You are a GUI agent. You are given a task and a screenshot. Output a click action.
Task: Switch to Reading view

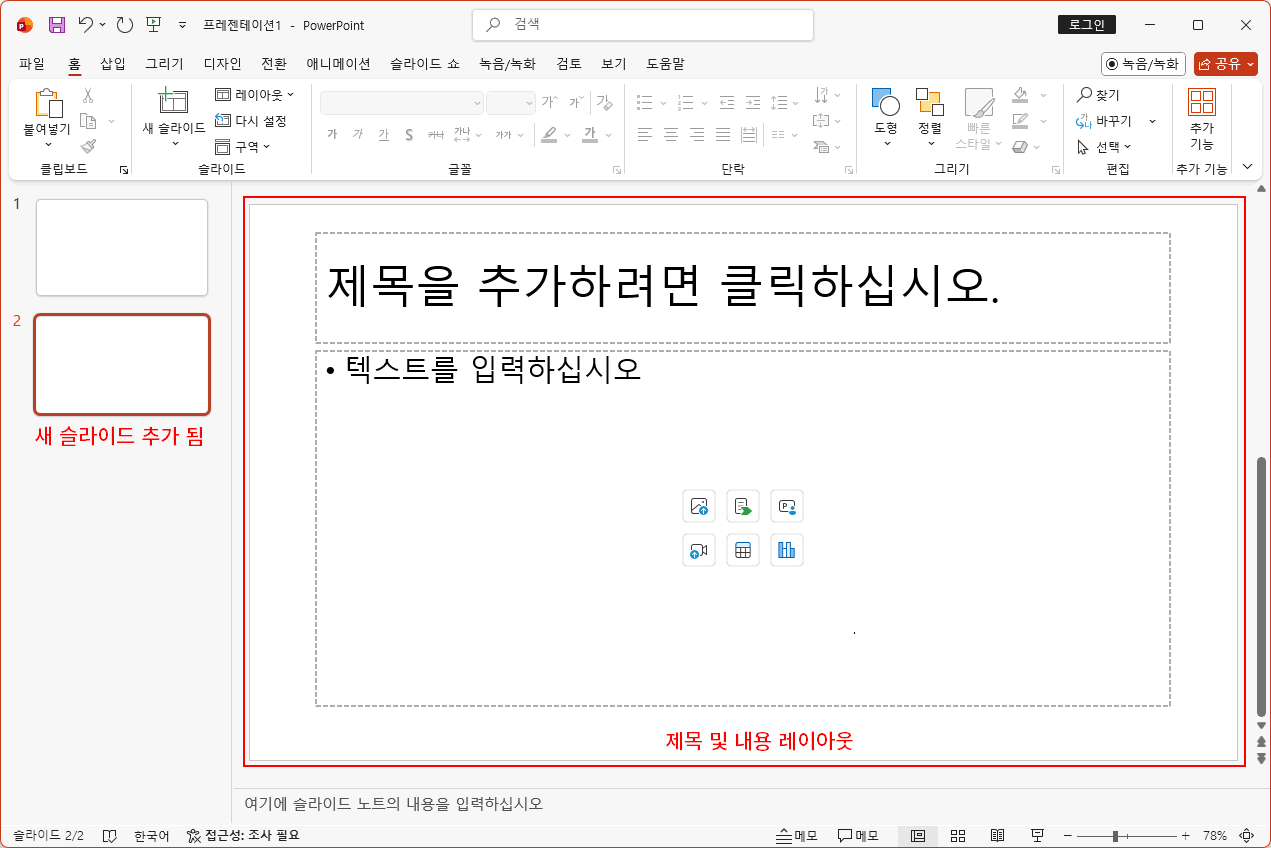997,835
